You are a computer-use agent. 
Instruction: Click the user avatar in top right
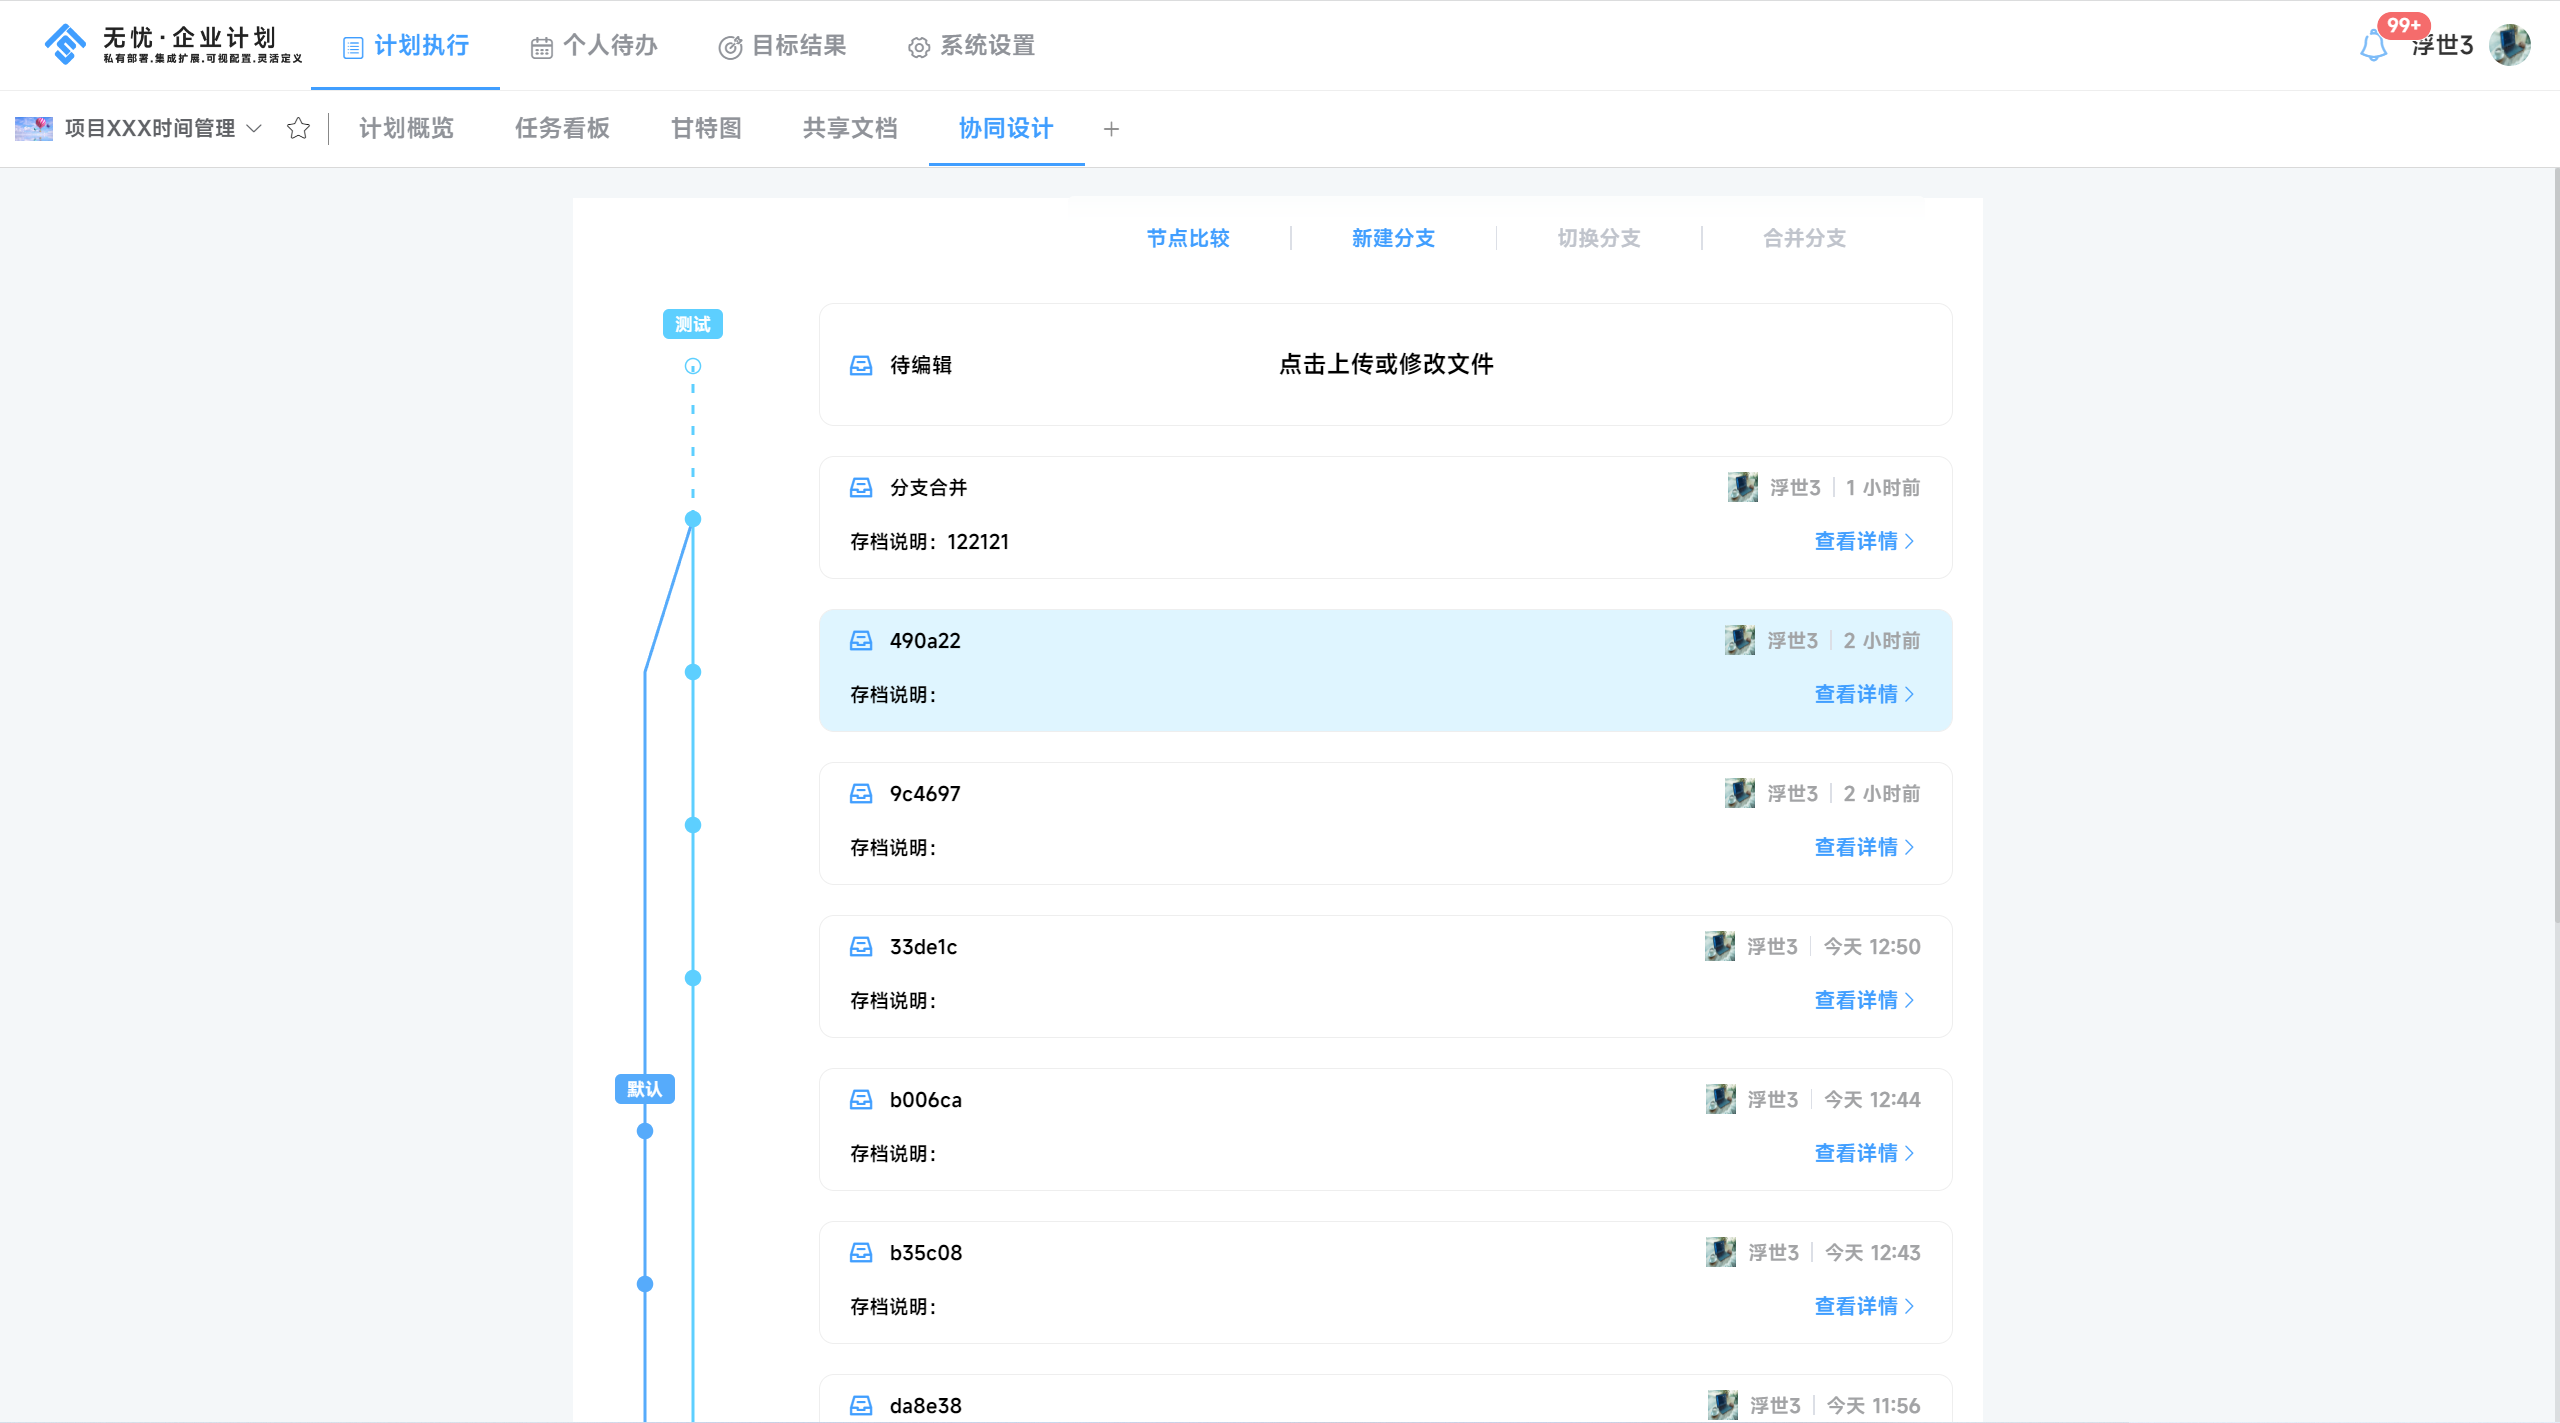[2510, 45]
